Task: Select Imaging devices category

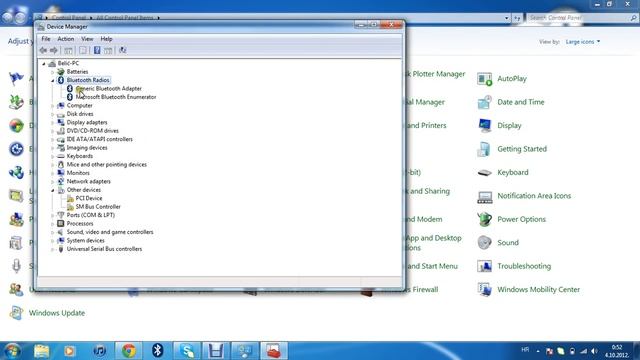Action: [x=87, y=148]
